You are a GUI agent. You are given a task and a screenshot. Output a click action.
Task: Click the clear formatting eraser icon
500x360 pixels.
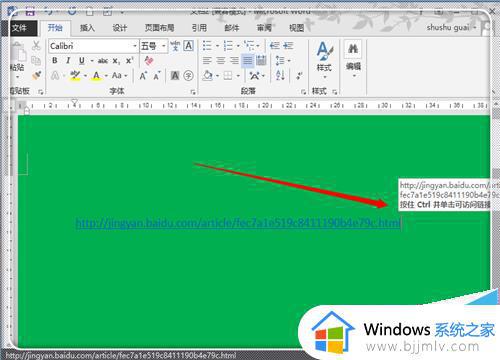tap(149, 61)
